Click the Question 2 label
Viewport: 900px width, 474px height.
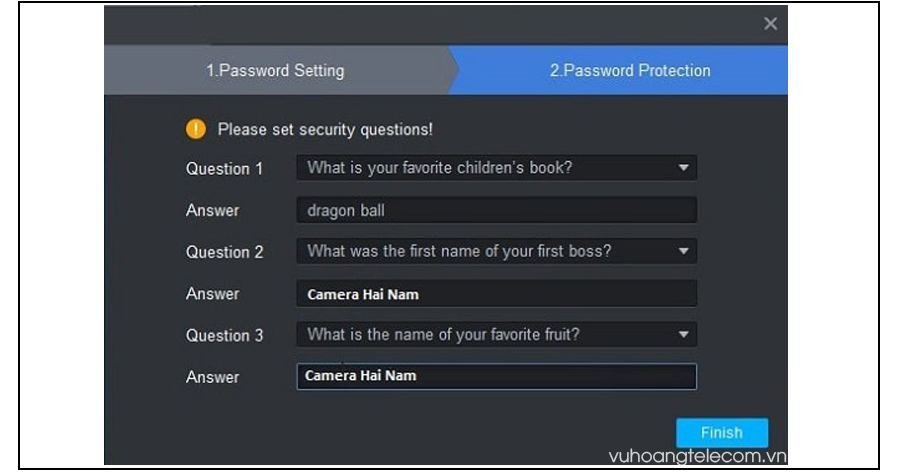(x=224, y=252)
